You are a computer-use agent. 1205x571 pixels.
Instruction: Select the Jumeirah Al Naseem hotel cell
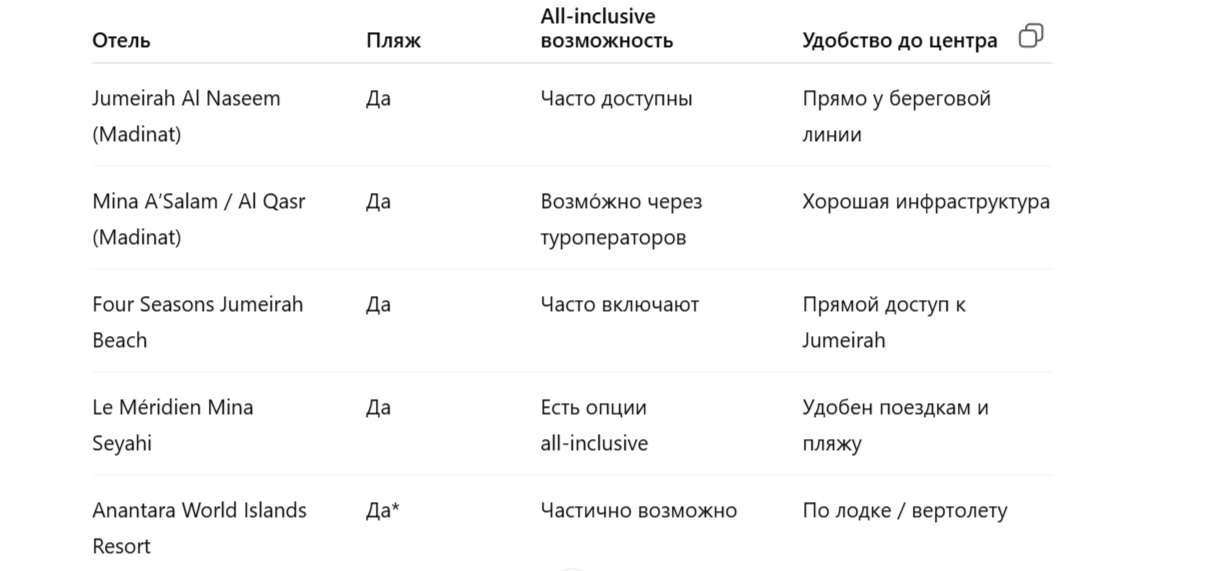coord(186,116)
